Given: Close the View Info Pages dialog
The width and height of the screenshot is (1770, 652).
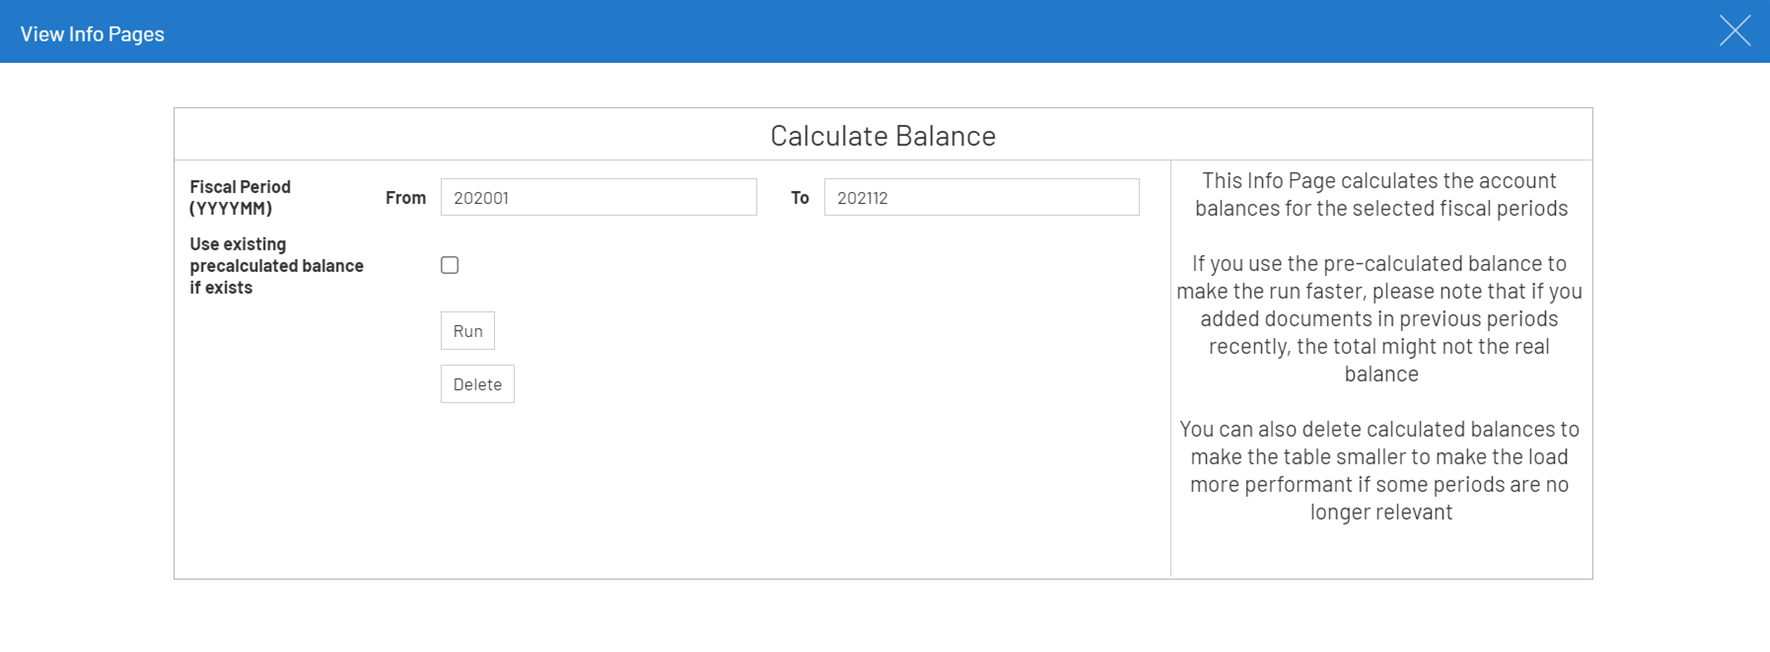Looking at the screenshot, I should pos(1735,31).
